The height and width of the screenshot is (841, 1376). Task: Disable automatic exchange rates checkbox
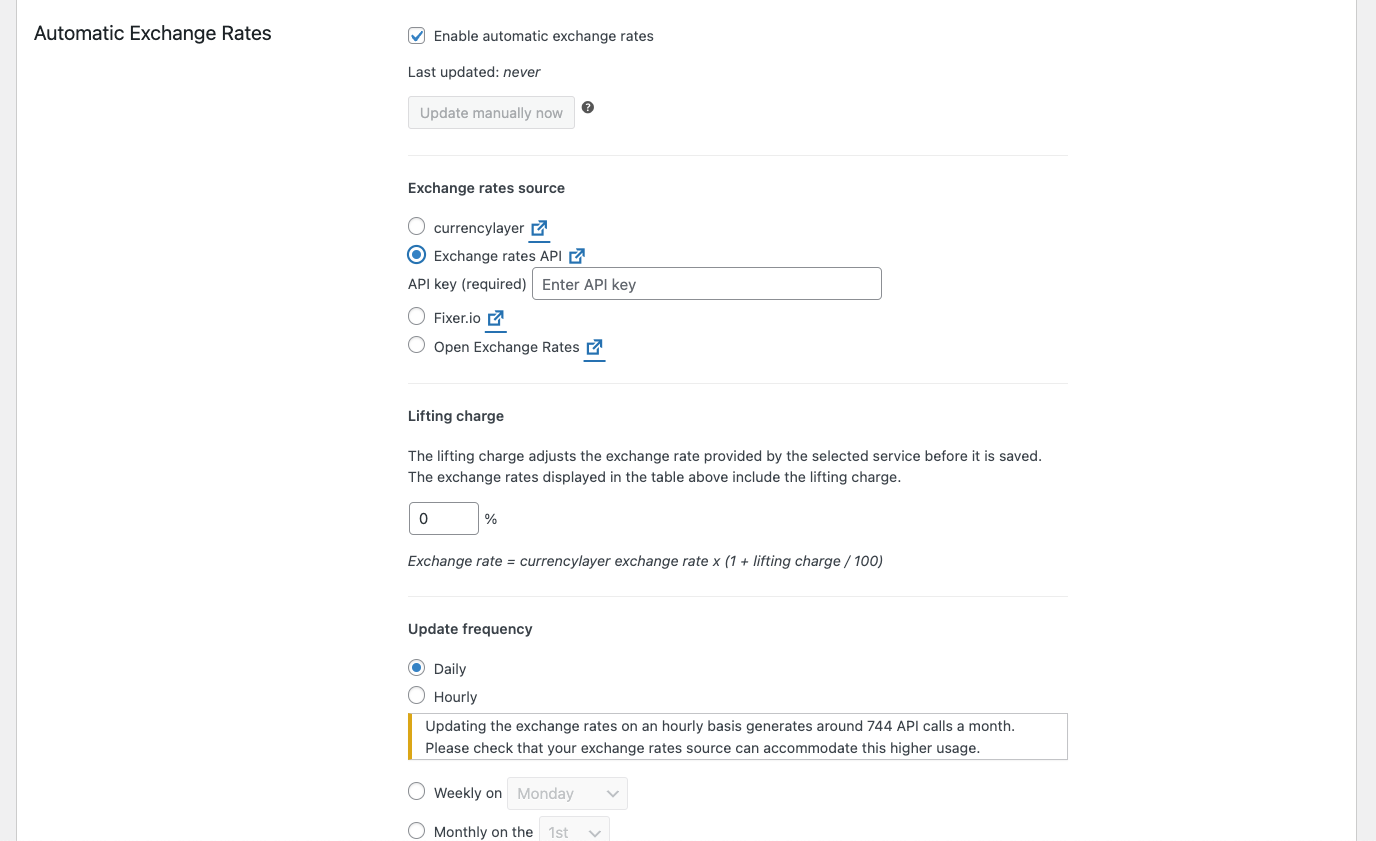tap(416, 35)
